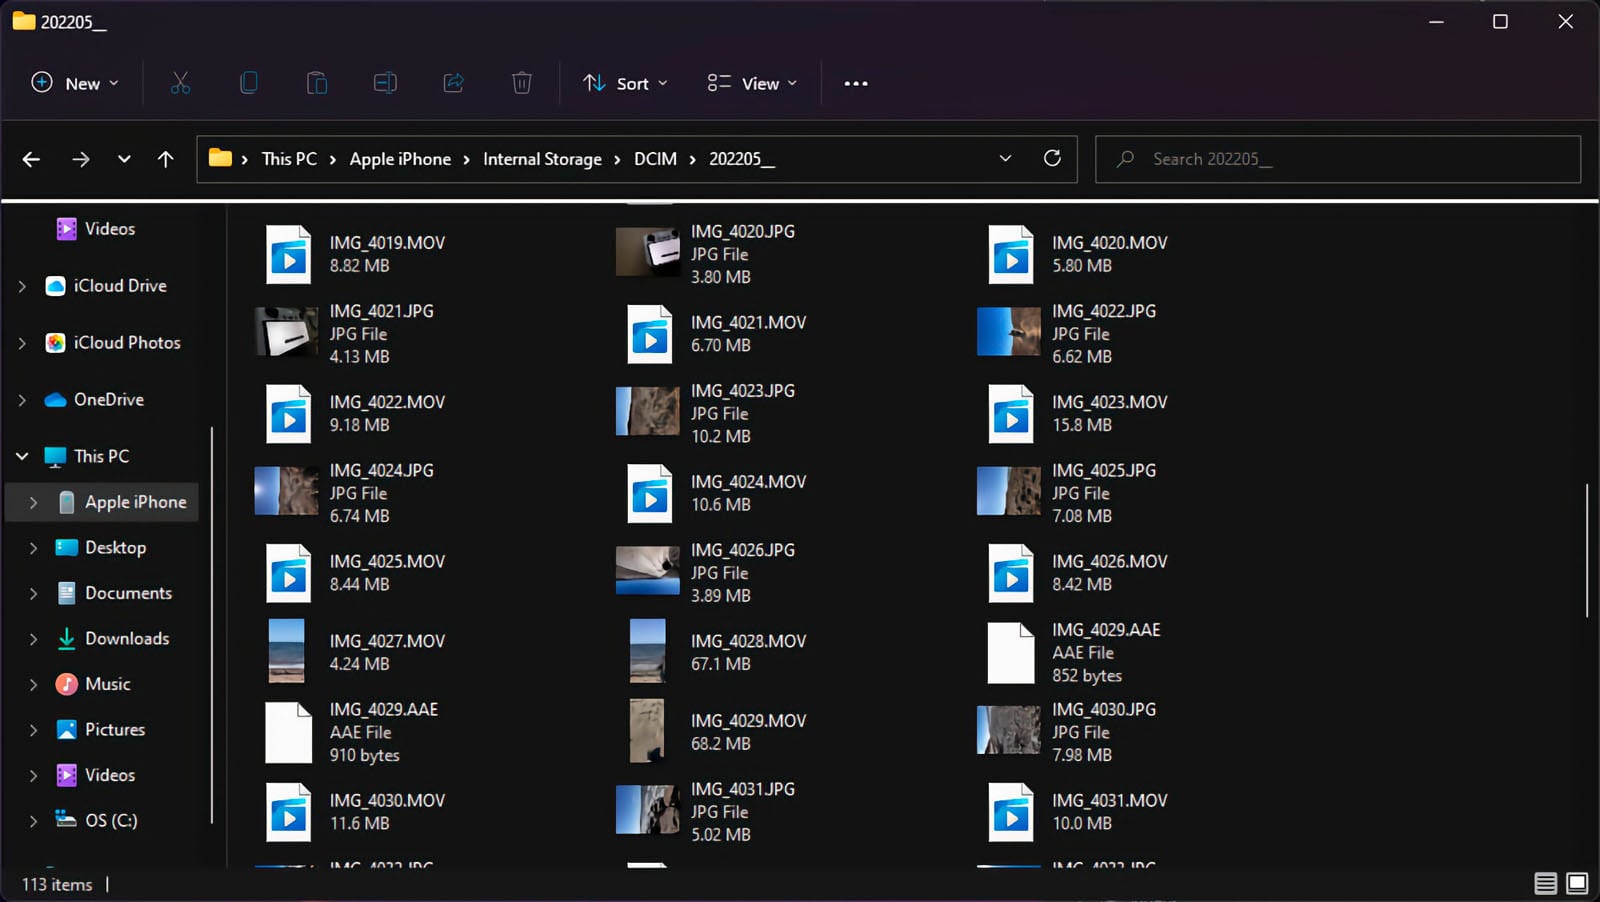Open the New item menu

pyautogui.click(x=75, y=84)
